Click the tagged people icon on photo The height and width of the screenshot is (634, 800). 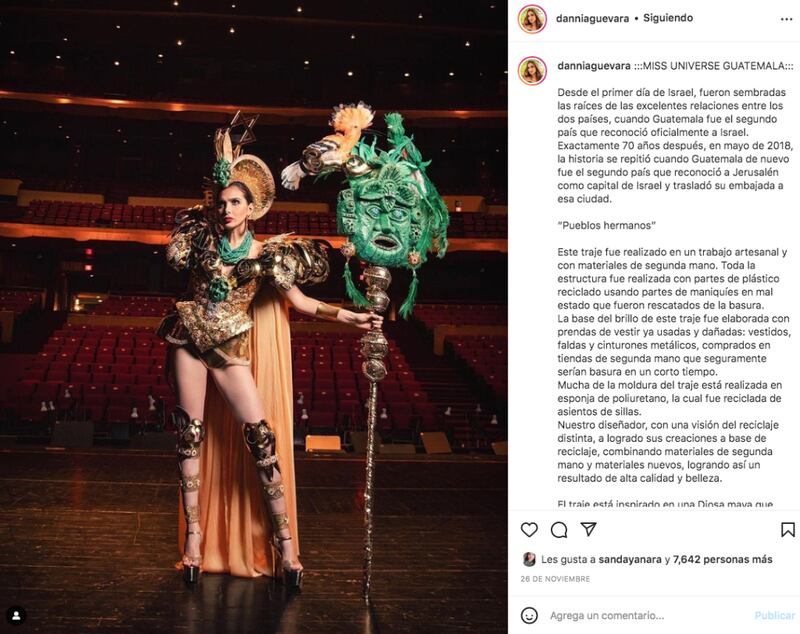16,616
